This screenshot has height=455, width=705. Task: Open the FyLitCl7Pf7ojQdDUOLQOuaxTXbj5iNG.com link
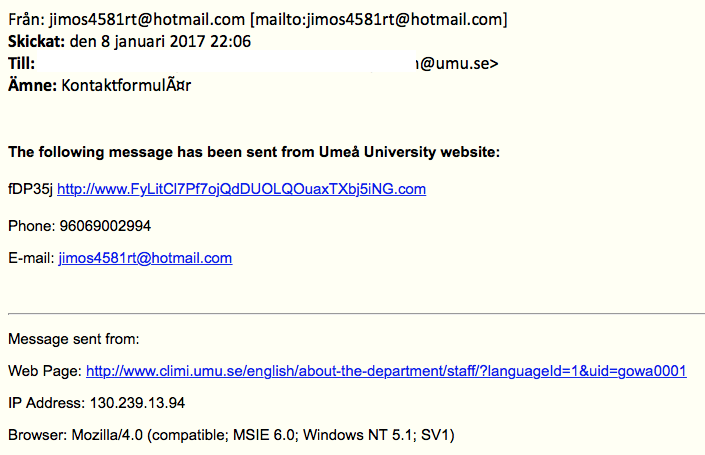pyautogui.click(x=242, y=189)
